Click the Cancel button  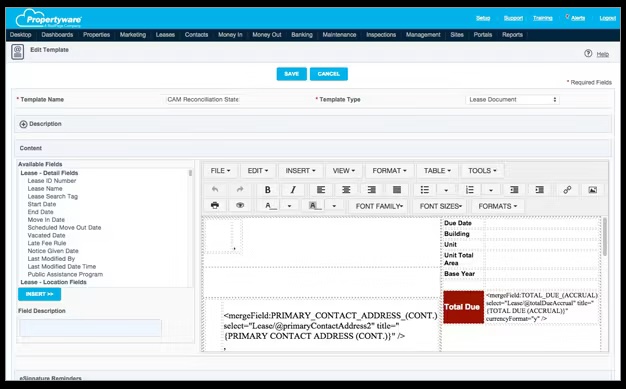point(329,74)
